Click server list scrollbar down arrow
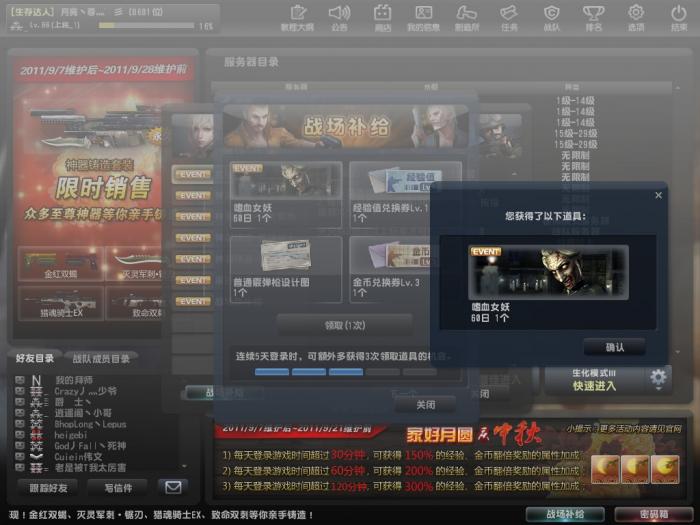 [678, 352]
